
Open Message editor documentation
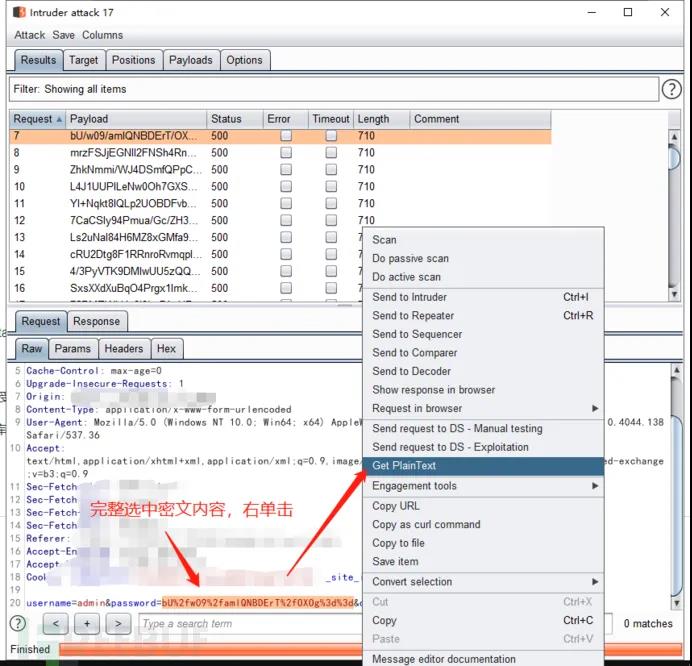coord(483,658)
